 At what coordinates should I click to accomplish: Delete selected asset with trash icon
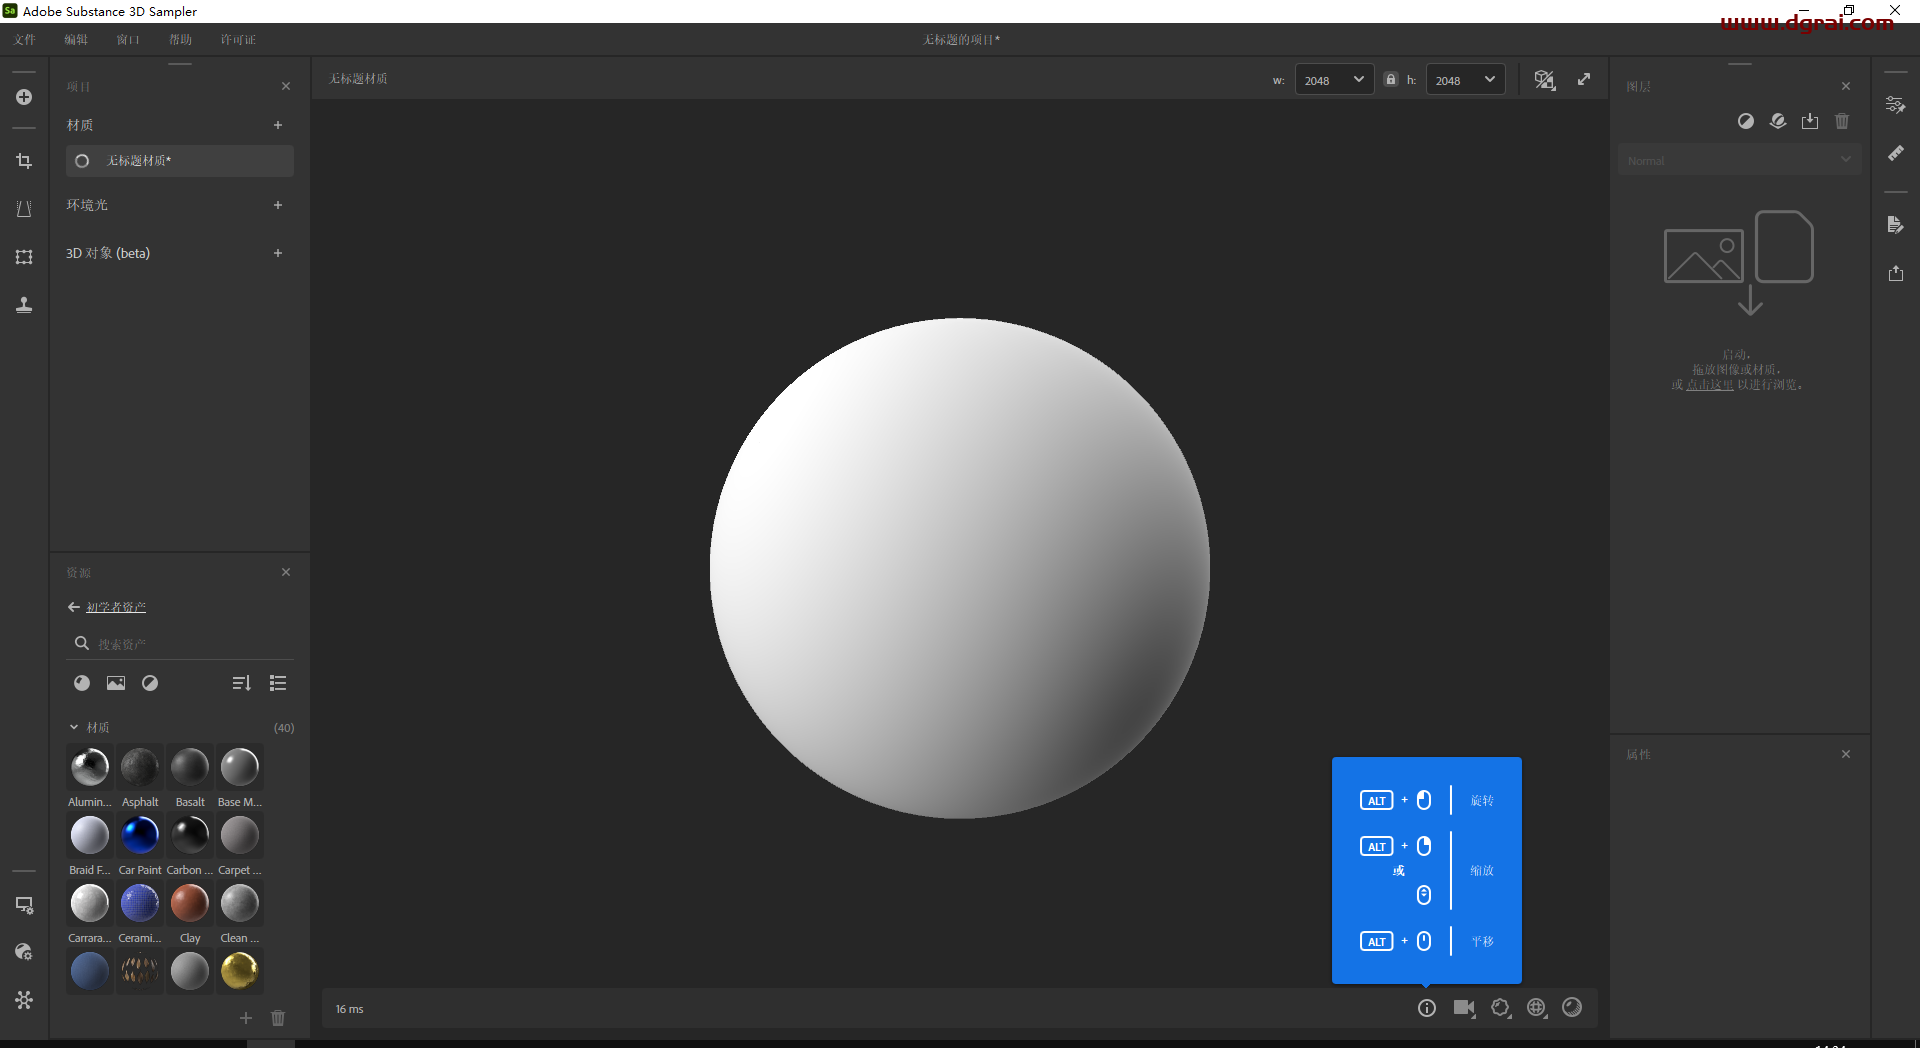[278, 1018]
